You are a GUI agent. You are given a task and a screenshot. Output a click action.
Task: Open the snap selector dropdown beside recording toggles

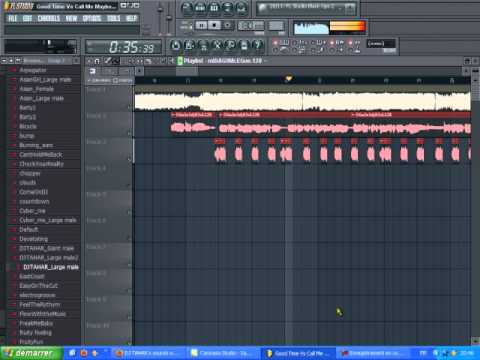coord(381,44)
